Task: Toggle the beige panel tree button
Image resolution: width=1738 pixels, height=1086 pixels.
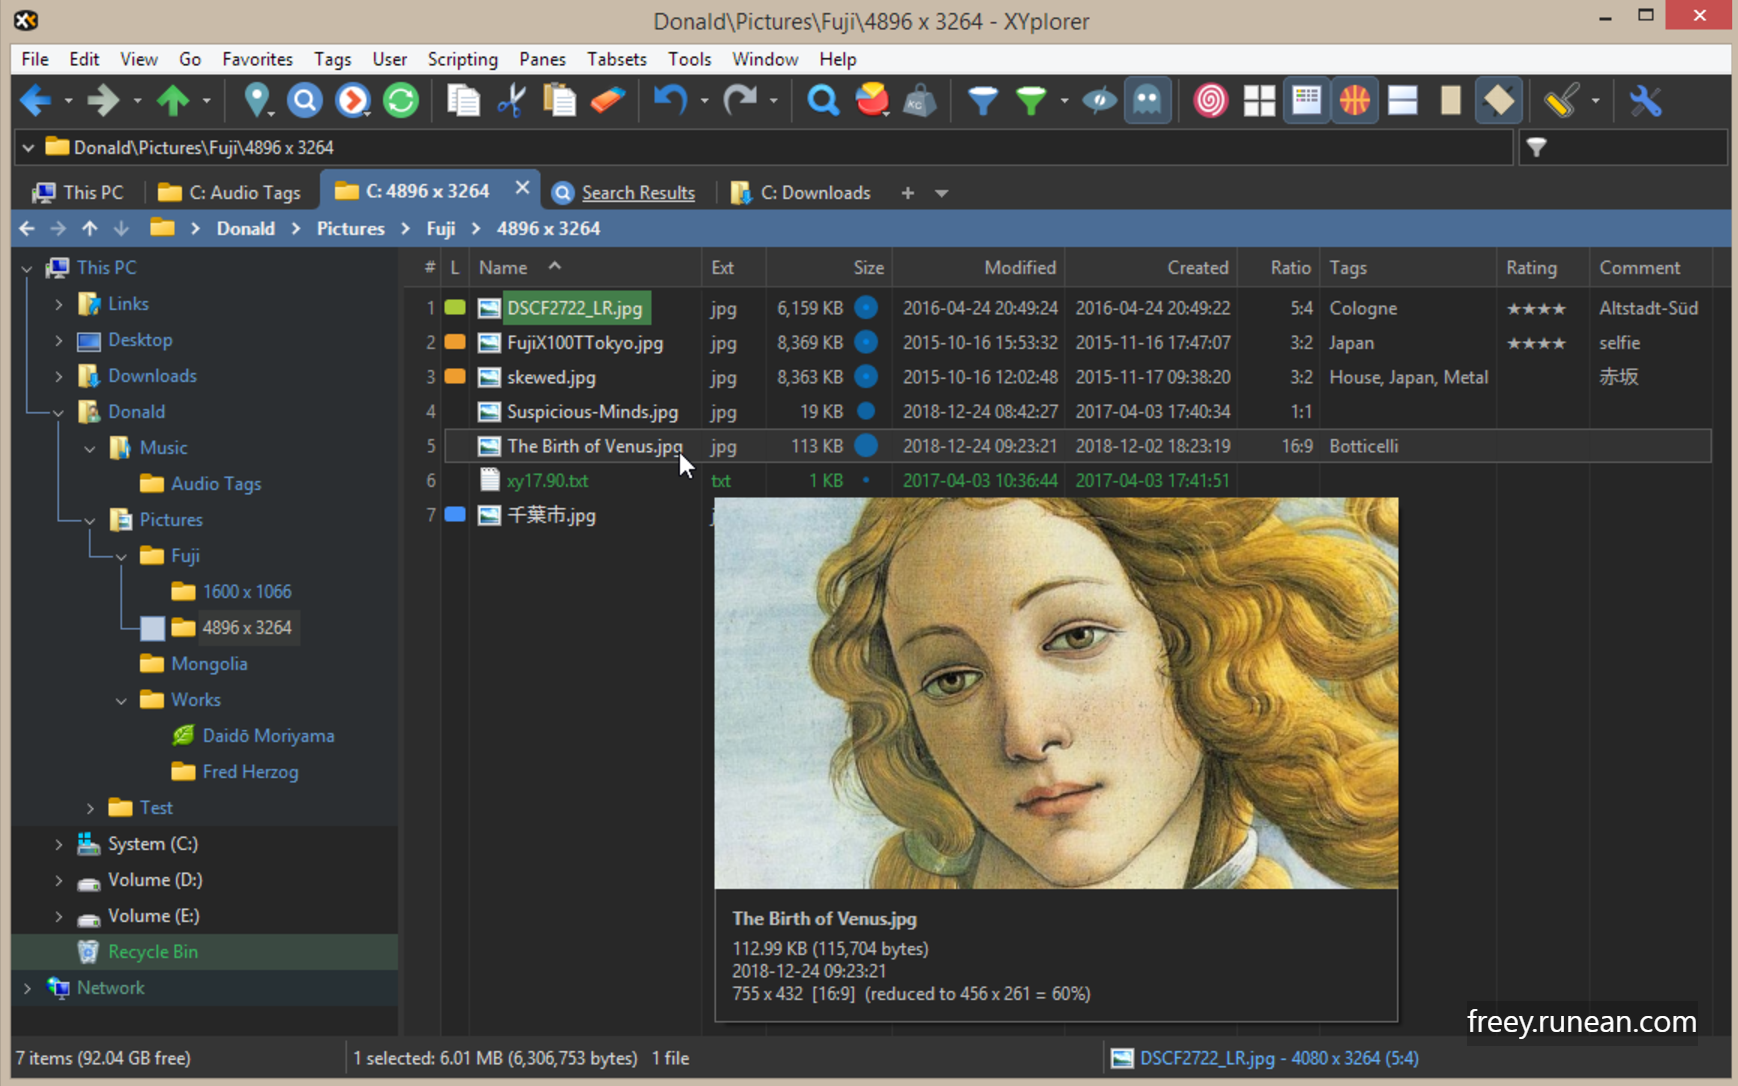Action: pyautogui.click(x=1450, y=100)
